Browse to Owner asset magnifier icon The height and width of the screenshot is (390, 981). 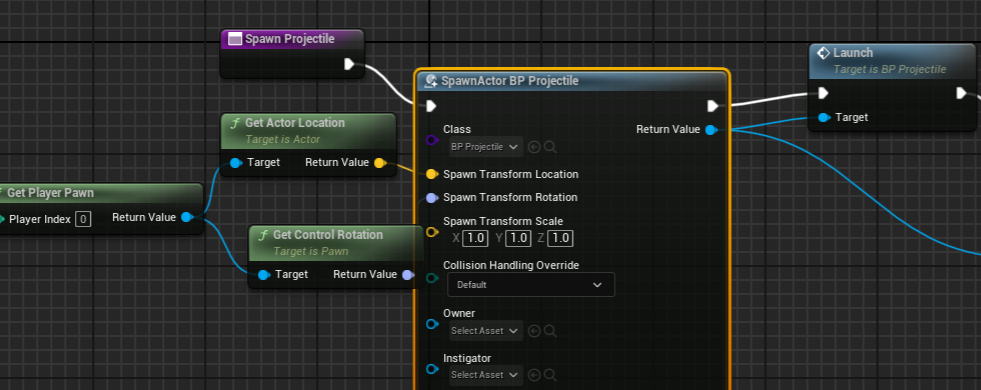point(550,331)
